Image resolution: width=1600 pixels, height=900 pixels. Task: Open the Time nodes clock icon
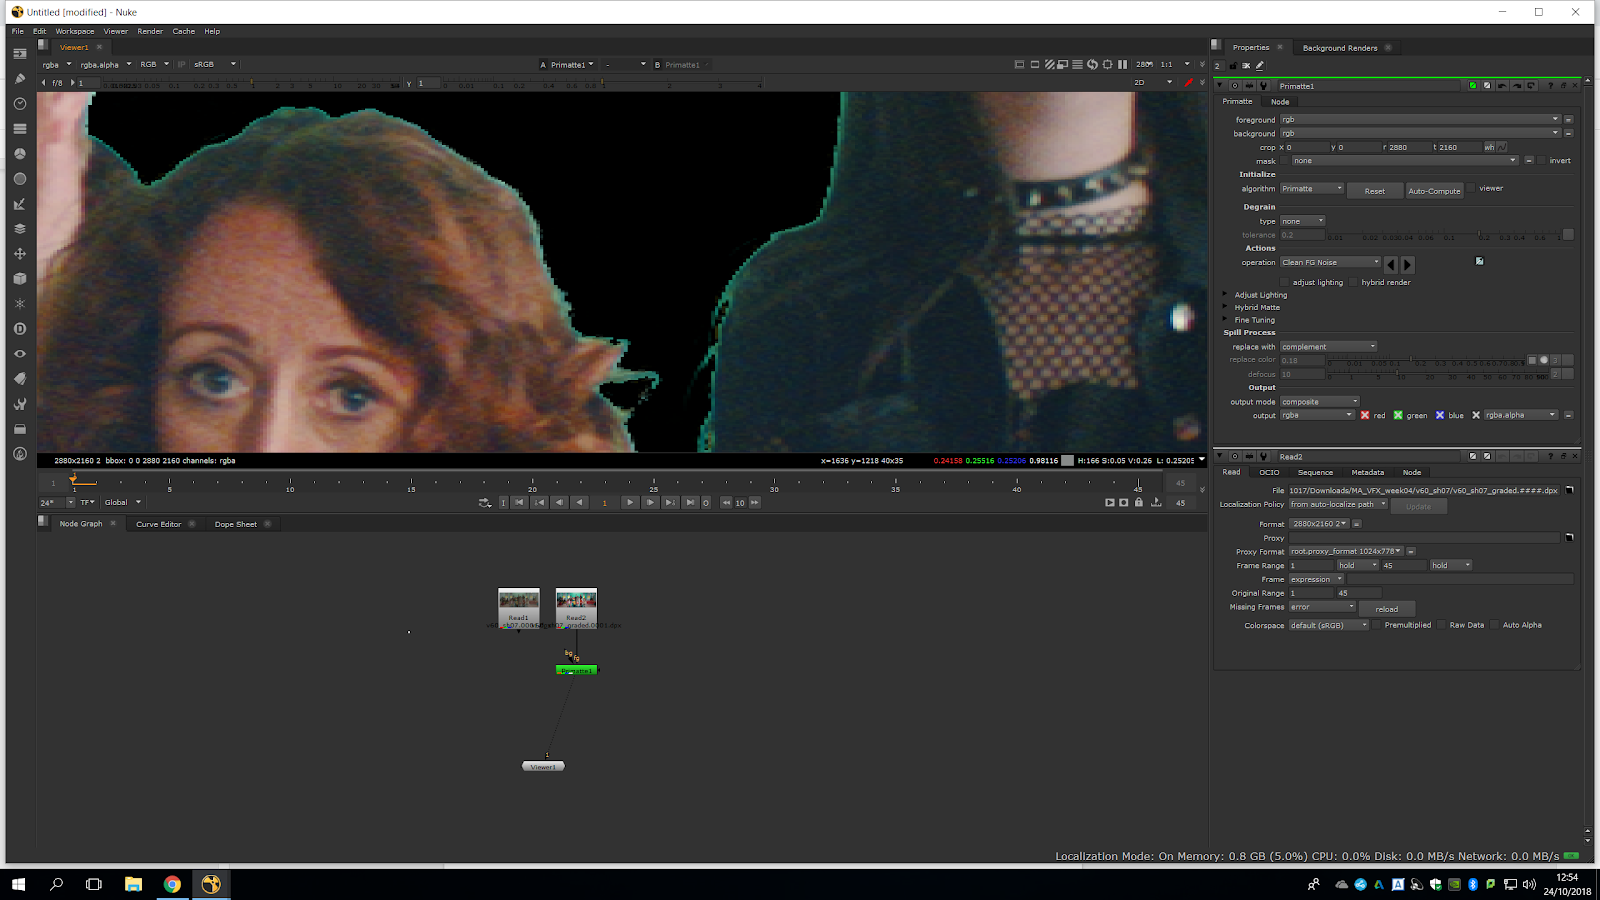pos(20,104)
